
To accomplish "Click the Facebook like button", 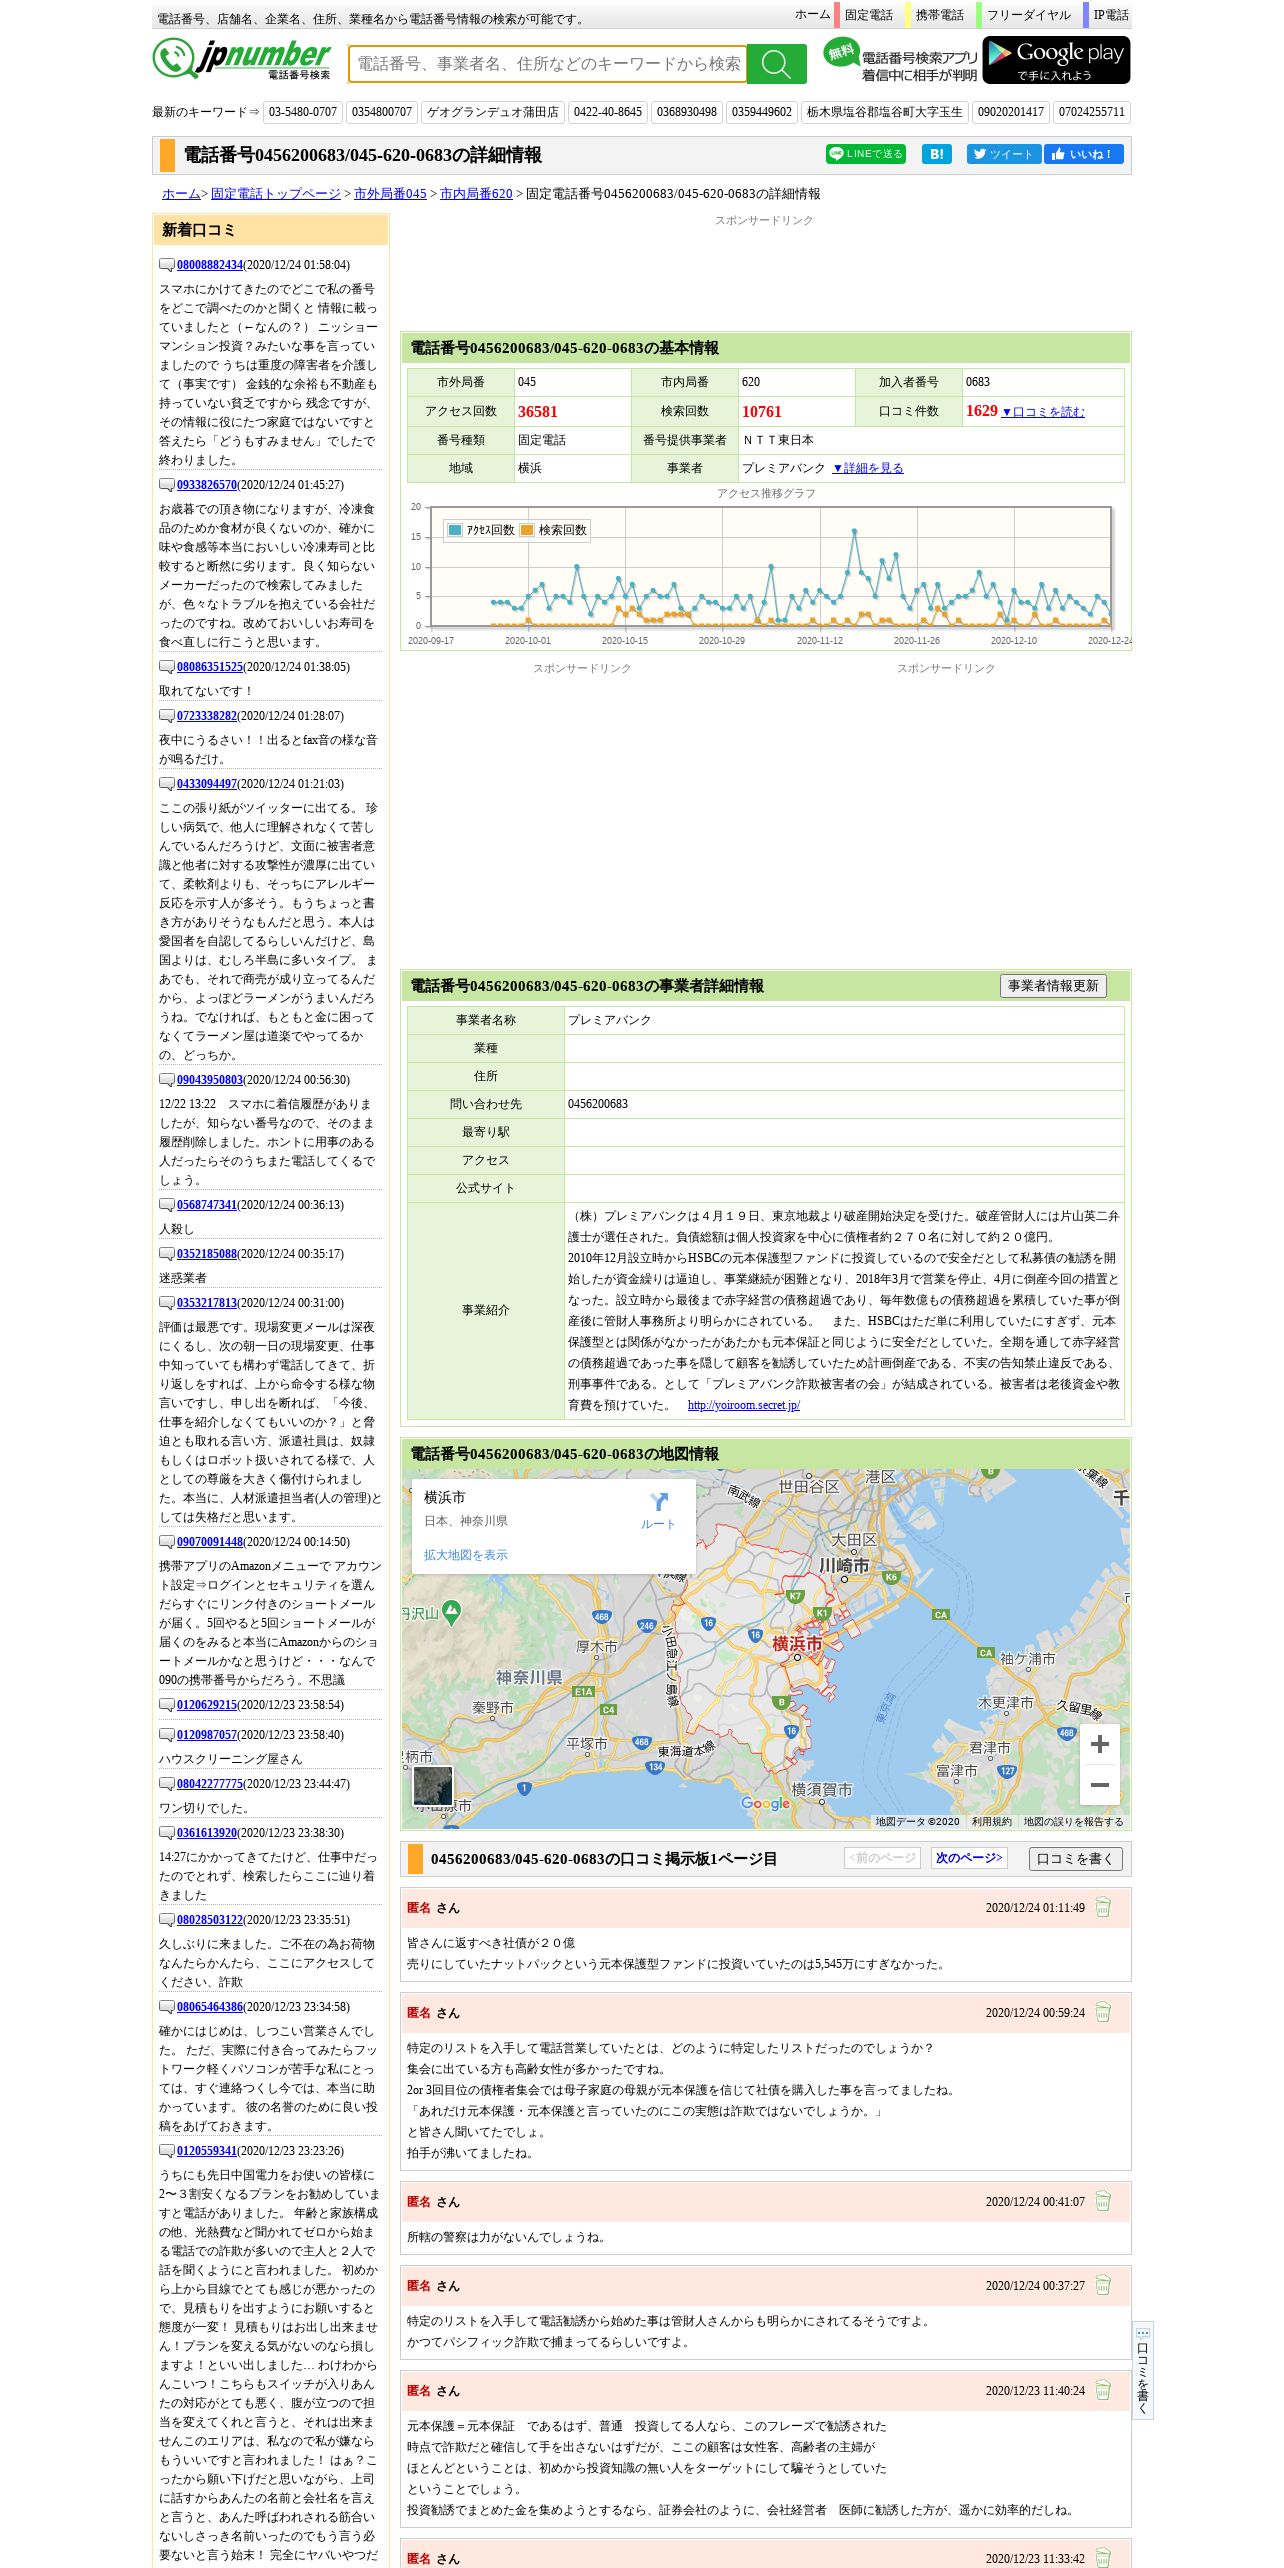I will click(x=1084, y=154).
